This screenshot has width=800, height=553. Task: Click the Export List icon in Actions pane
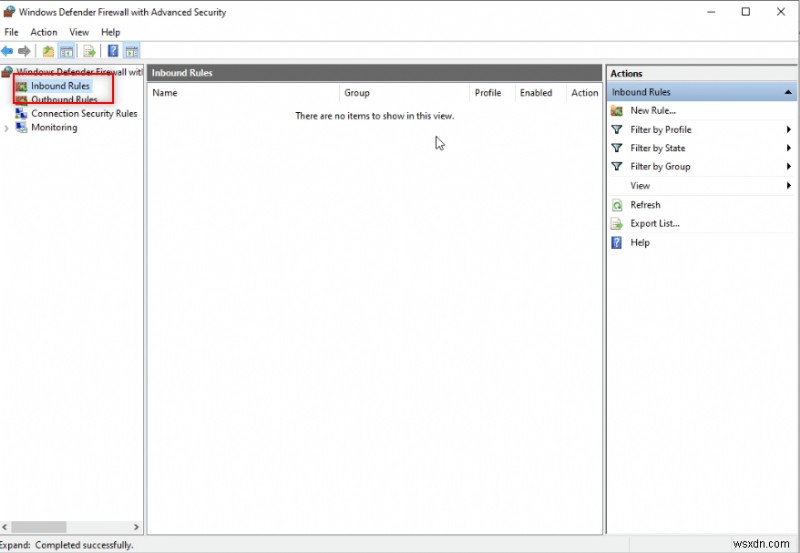pyautogui.click(x=617, y=224)
